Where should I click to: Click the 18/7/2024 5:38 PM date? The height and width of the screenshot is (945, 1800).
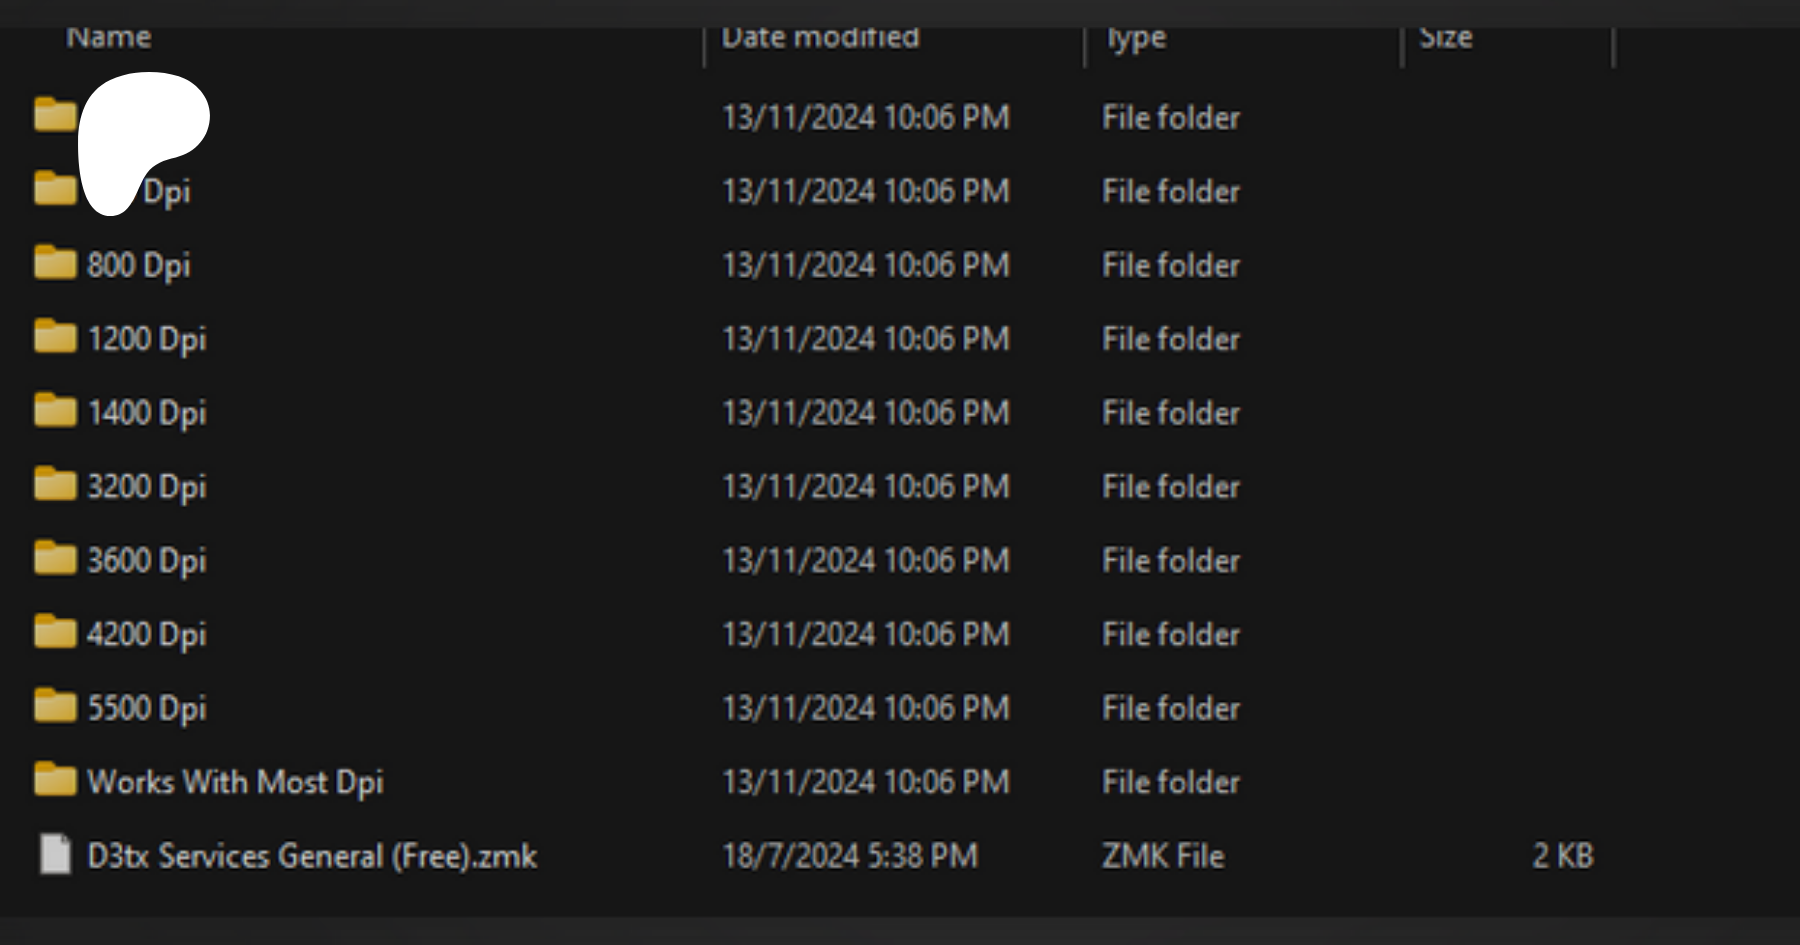click(x=850, y=856)
